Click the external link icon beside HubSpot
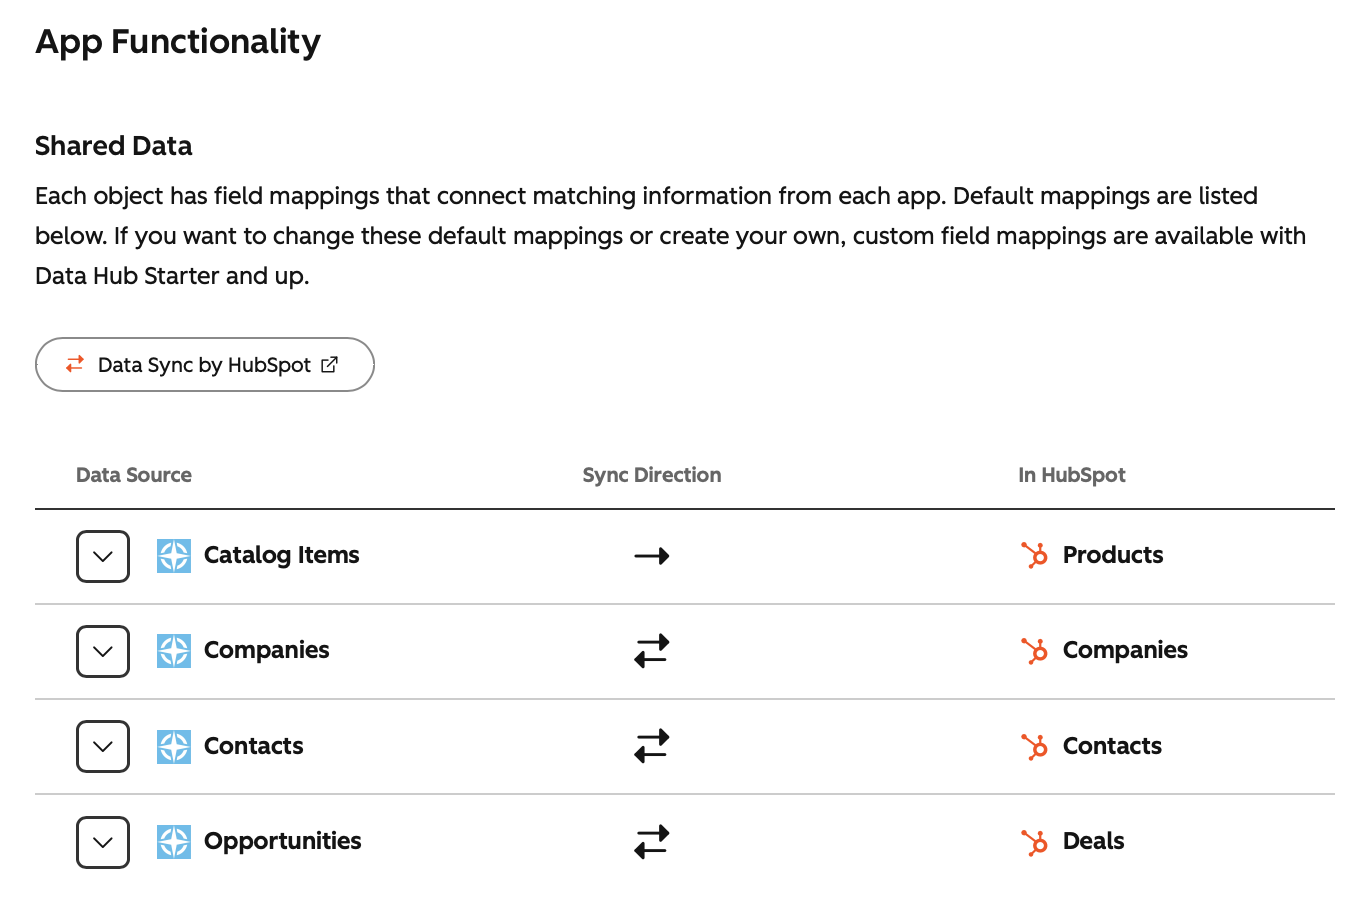1370x924 pixels. pyautogui.click(x=329, y=364)
